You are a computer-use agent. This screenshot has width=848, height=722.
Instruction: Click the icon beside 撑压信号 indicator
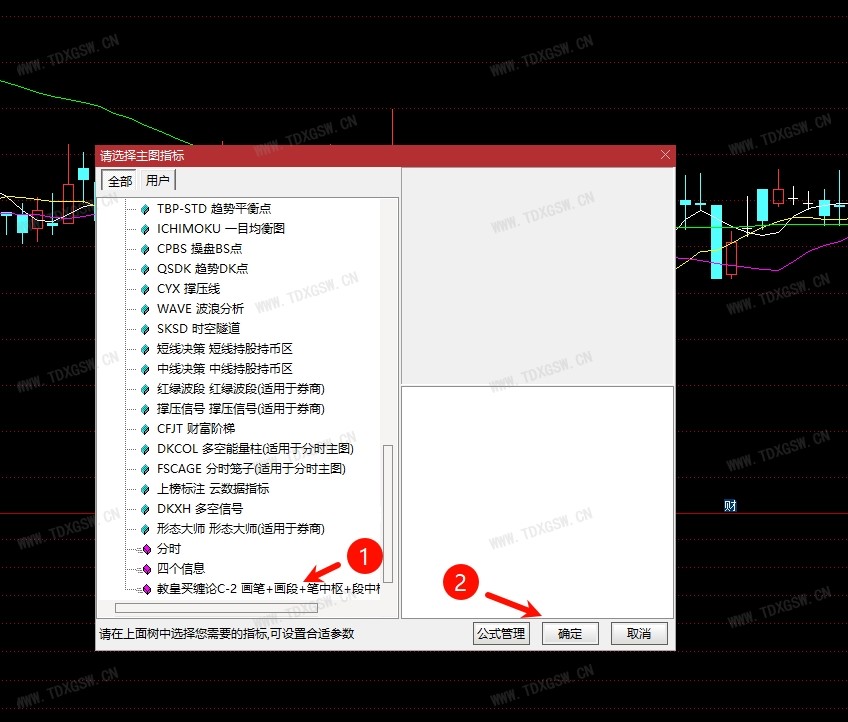click(145, 409)
